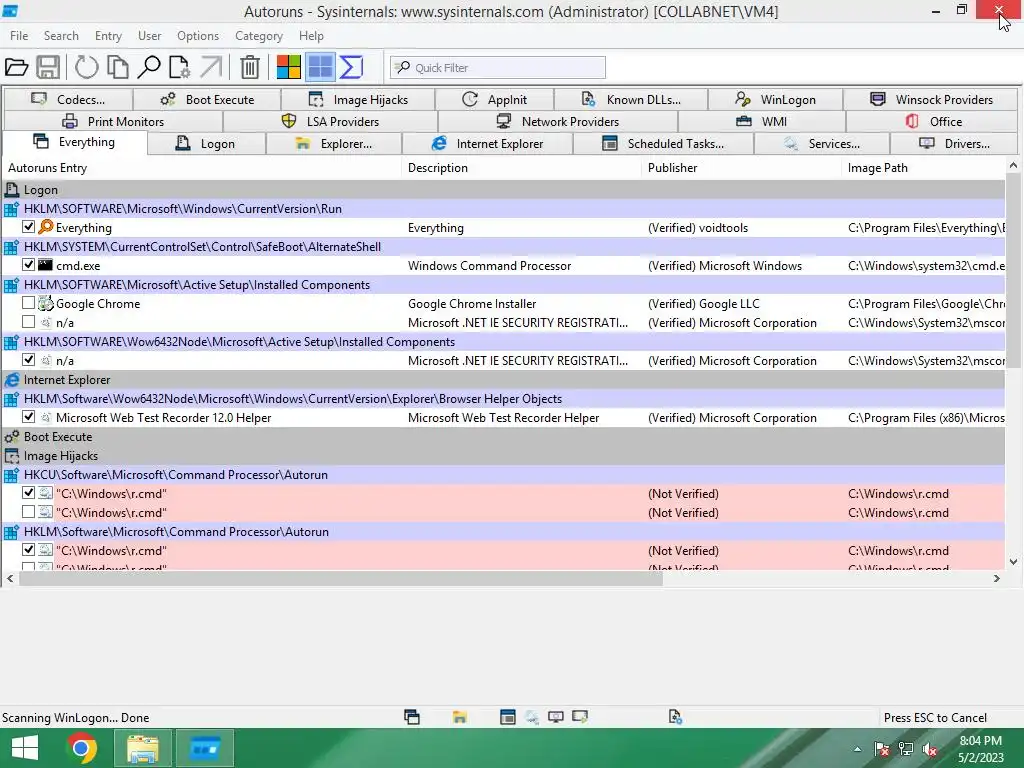The height and width of the screenshot is (768, 1024).
Task: Open Google Chrome from the taskbar
Action: (x=82, y=748)
